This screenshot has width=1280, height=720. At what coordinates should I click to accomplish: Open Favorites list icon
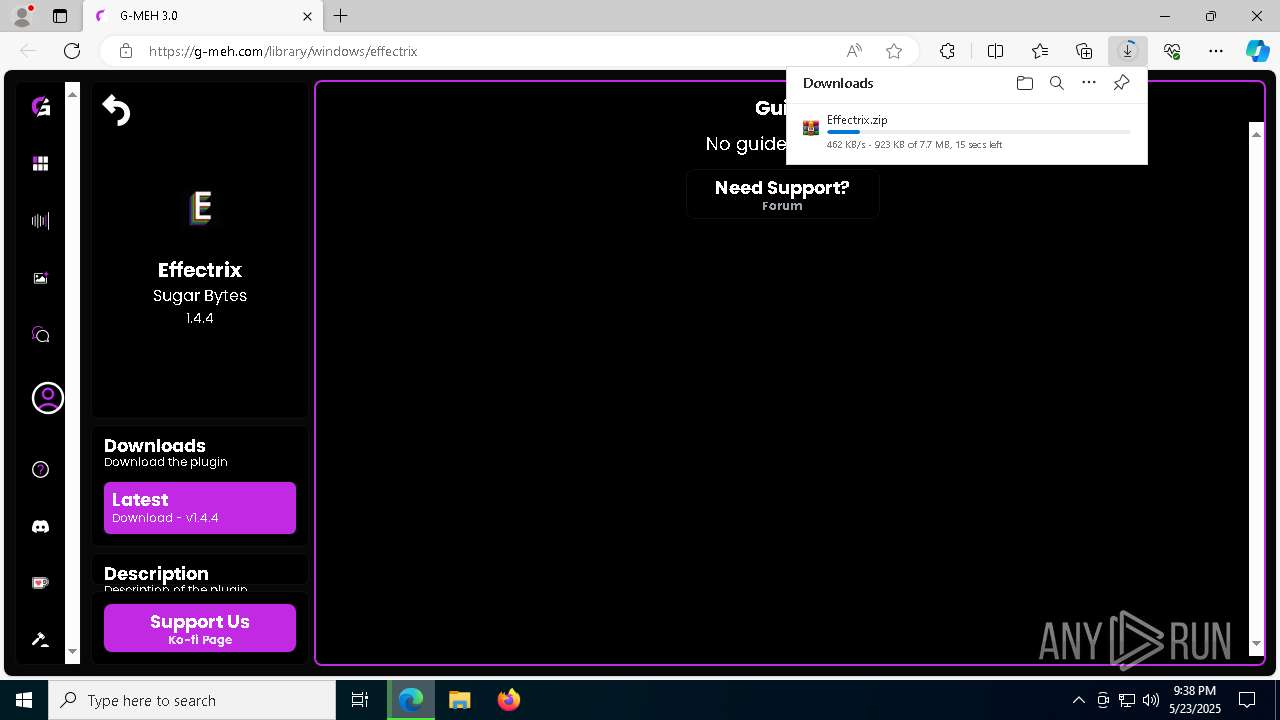point(1040,51)
